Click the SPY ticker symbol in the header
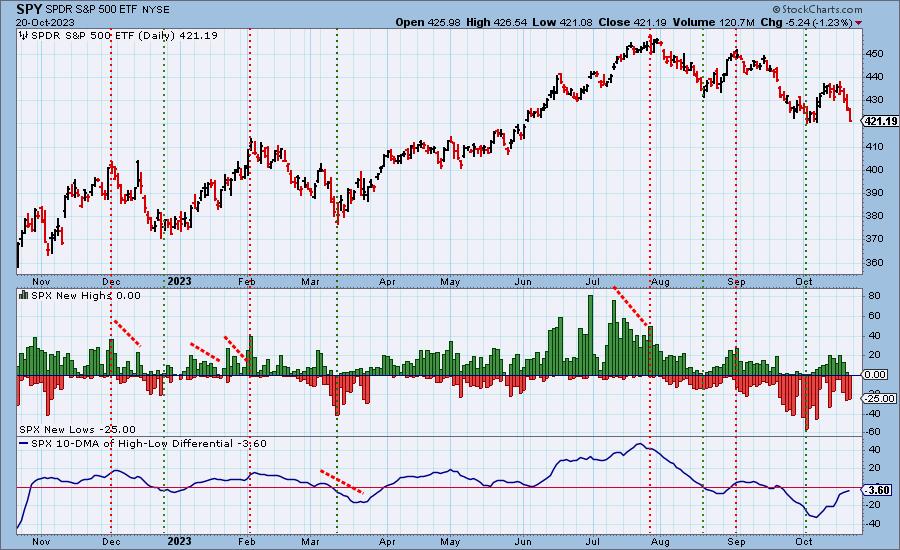900x550 pixels. [x=29, y=10]
